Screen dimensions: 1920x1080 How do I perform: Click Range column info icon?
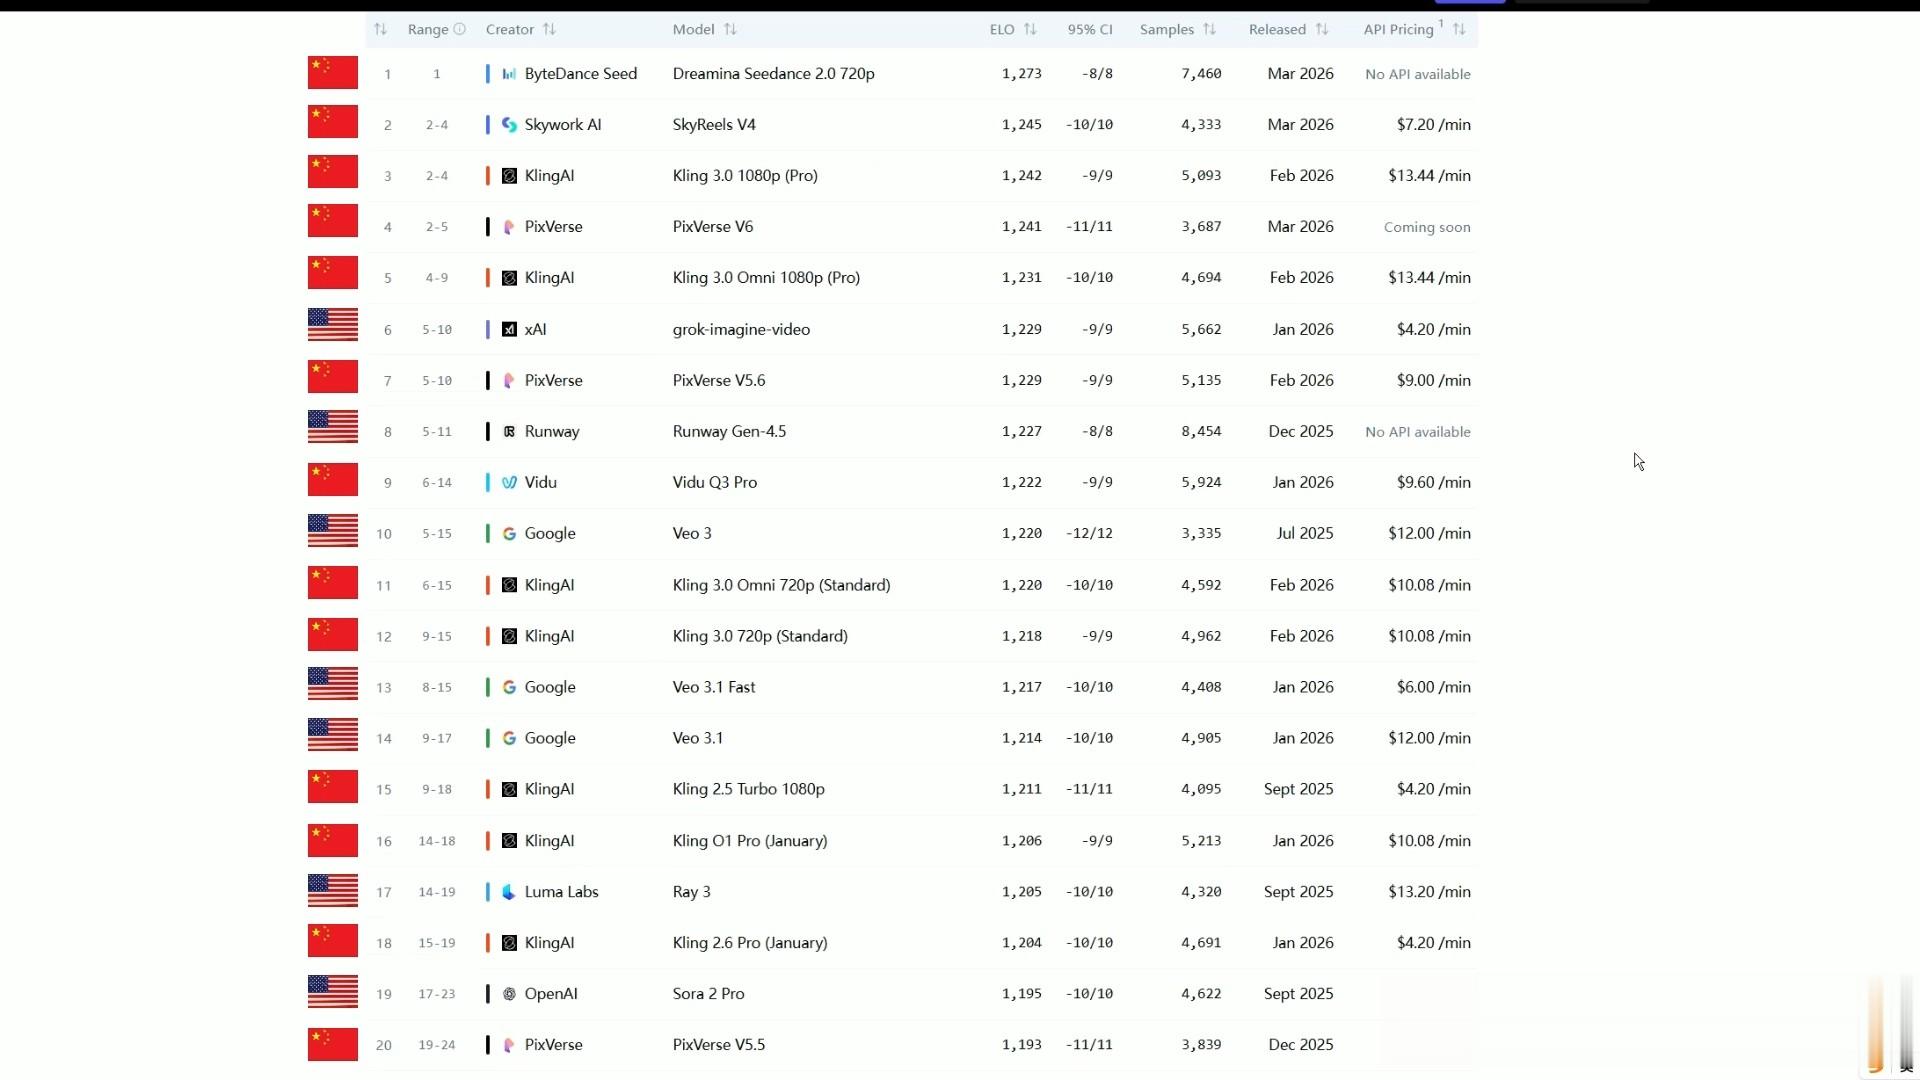pos(460,29)
